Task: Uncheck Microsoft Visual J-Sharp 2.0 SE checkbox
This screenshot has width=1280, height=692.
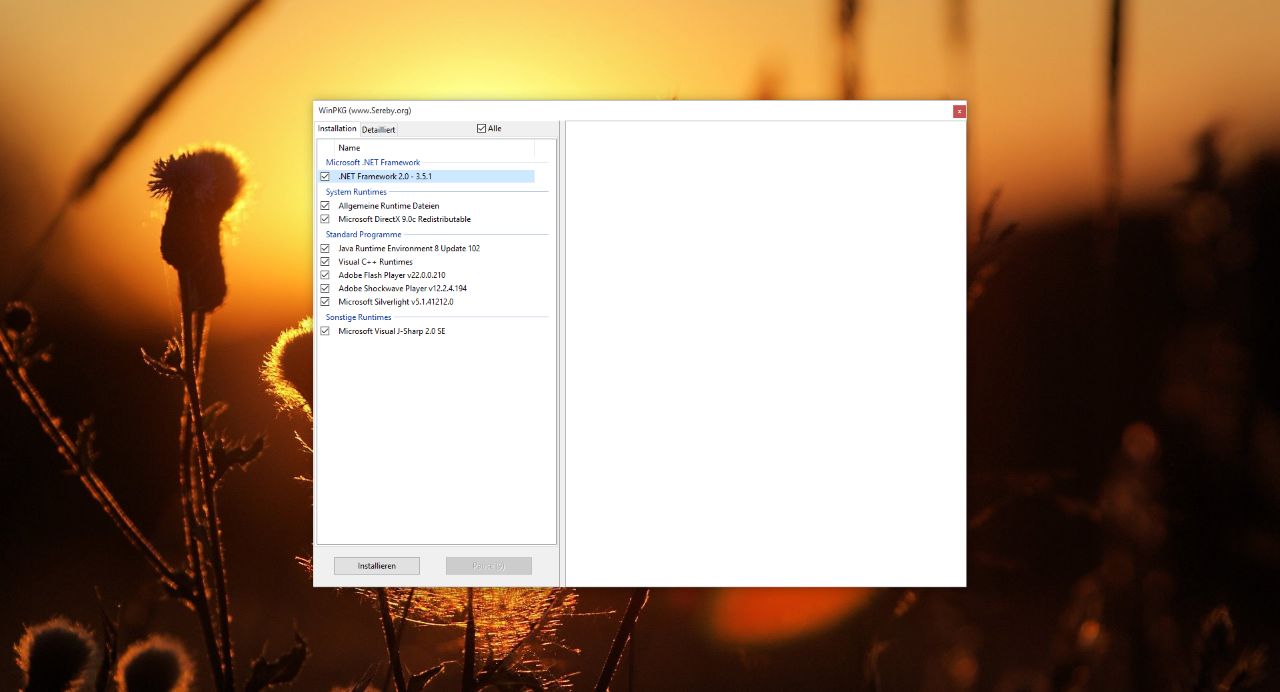Action: (x=325, y=331)
